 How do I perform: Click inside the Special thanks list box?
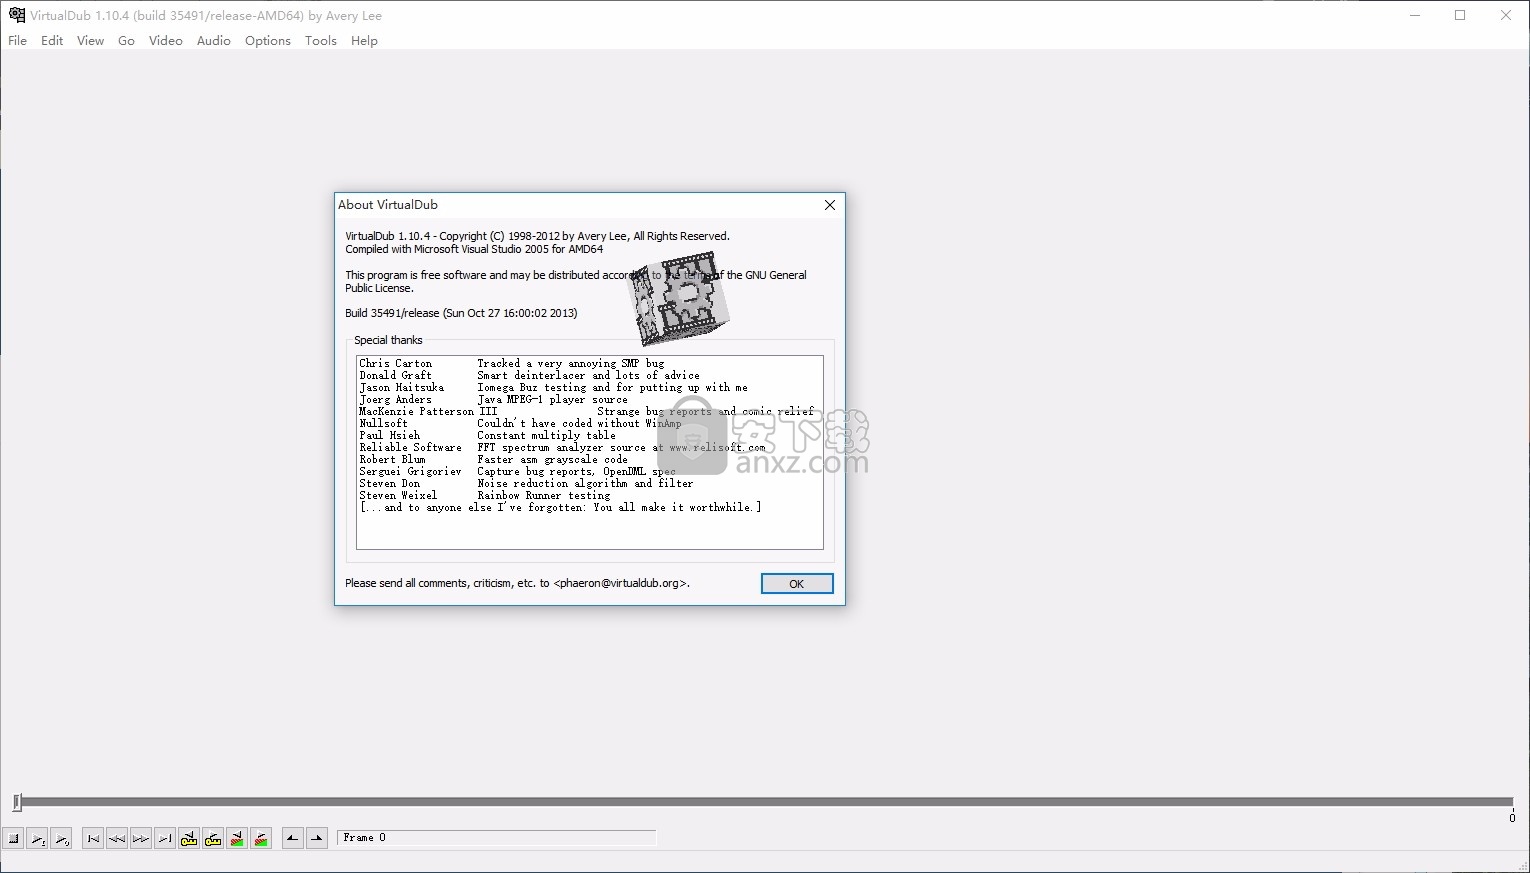point(590,452)
